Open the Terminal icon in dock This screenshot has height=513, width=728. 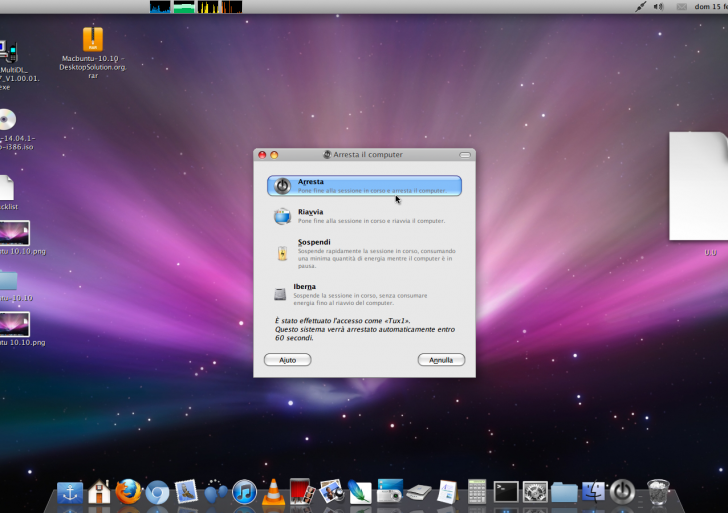click(x=507, y=491)
